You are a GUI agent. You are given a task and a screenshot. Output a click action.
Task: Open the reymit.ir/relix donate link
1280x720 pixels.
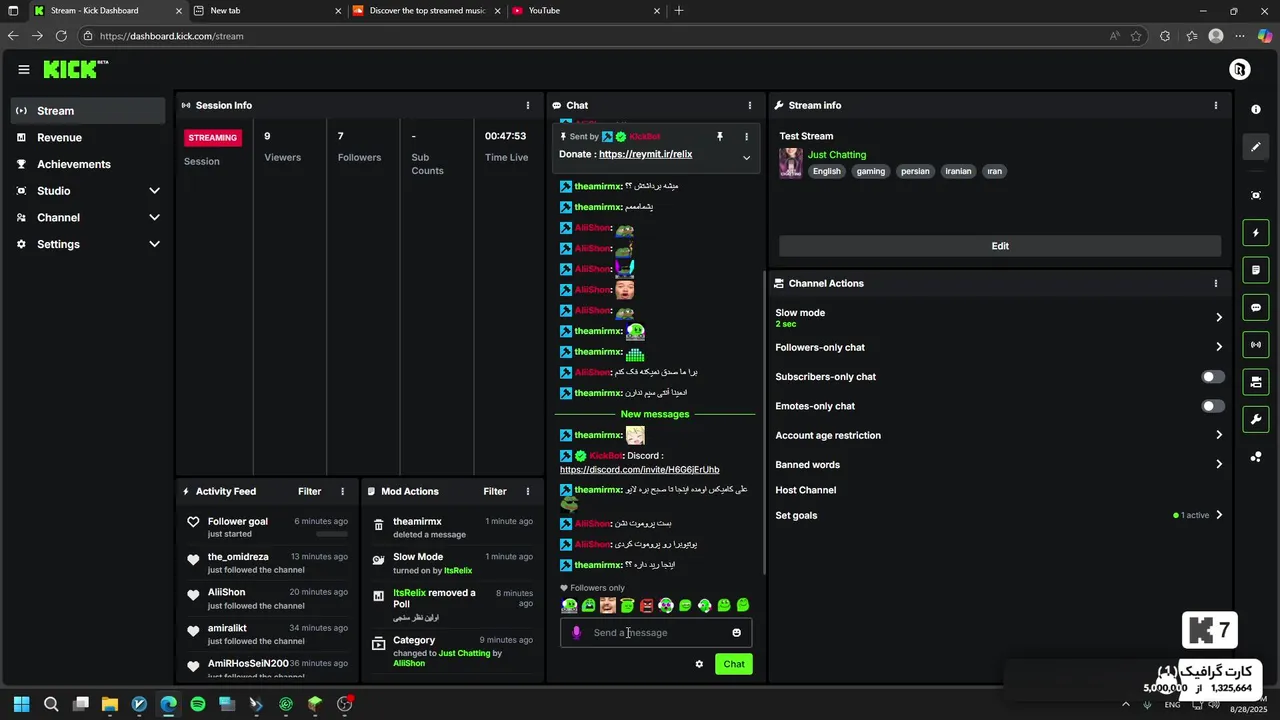tap(645, 154)
